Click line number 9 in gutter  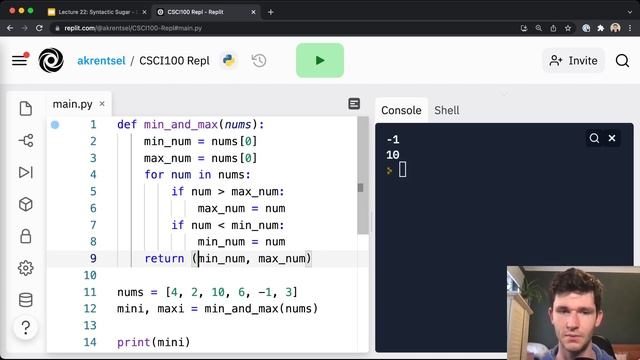[x=93, y=258]
